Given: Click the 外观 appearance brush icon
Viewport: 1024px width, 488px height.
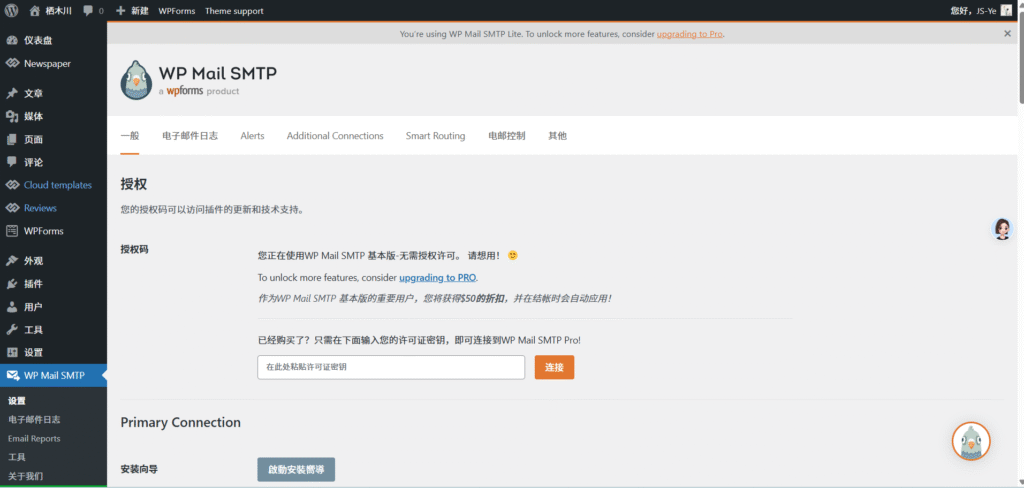Looking at the screenshot, I should (x=12, y=261).
